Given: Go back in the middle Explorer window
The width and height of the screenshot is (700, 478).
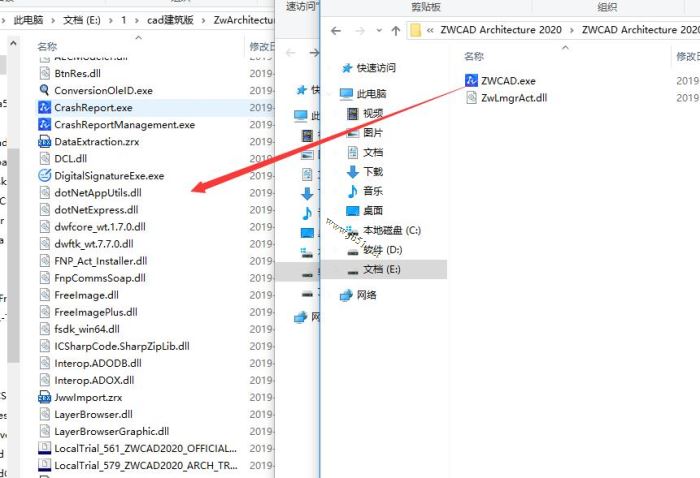Looking at the screenshot, I should 291,53.
